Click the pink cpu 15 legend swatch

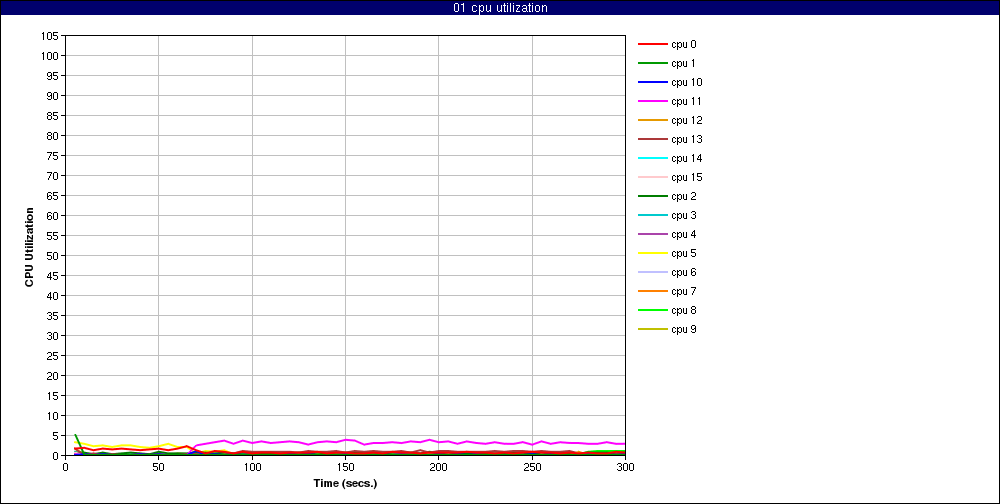652,178
